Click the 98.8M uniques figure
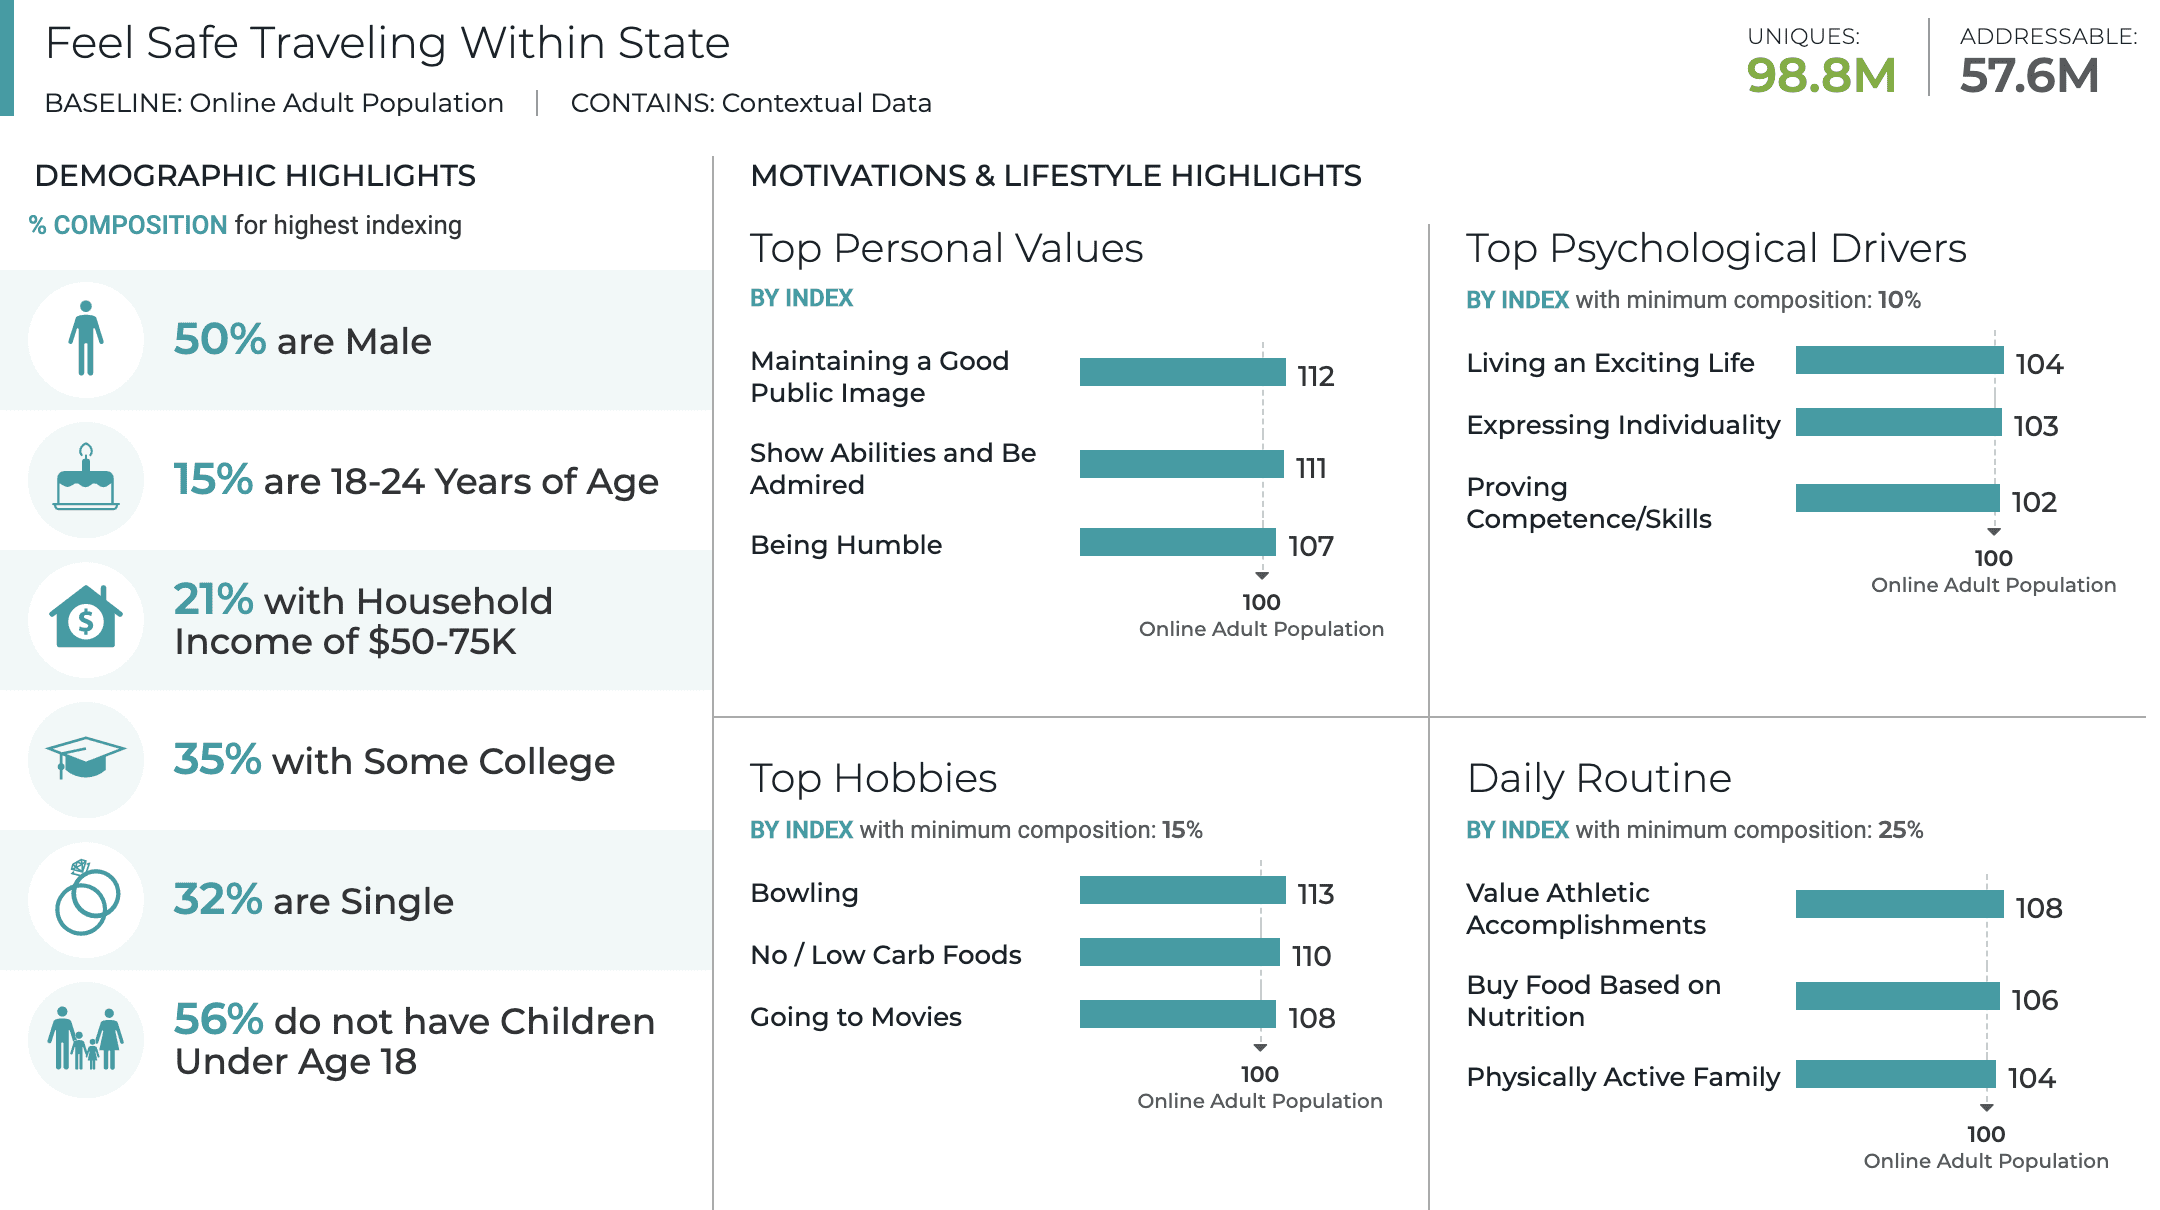 click(x=1821, y=76)
